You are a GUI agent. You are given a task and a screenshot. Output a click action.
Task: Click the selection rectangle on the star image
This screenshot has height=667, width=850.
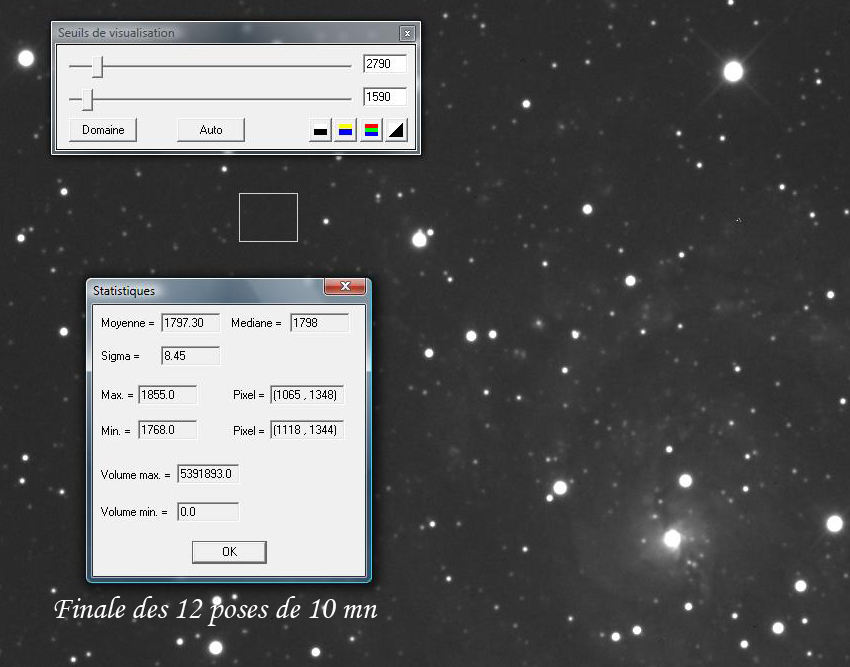coord(268,217)
